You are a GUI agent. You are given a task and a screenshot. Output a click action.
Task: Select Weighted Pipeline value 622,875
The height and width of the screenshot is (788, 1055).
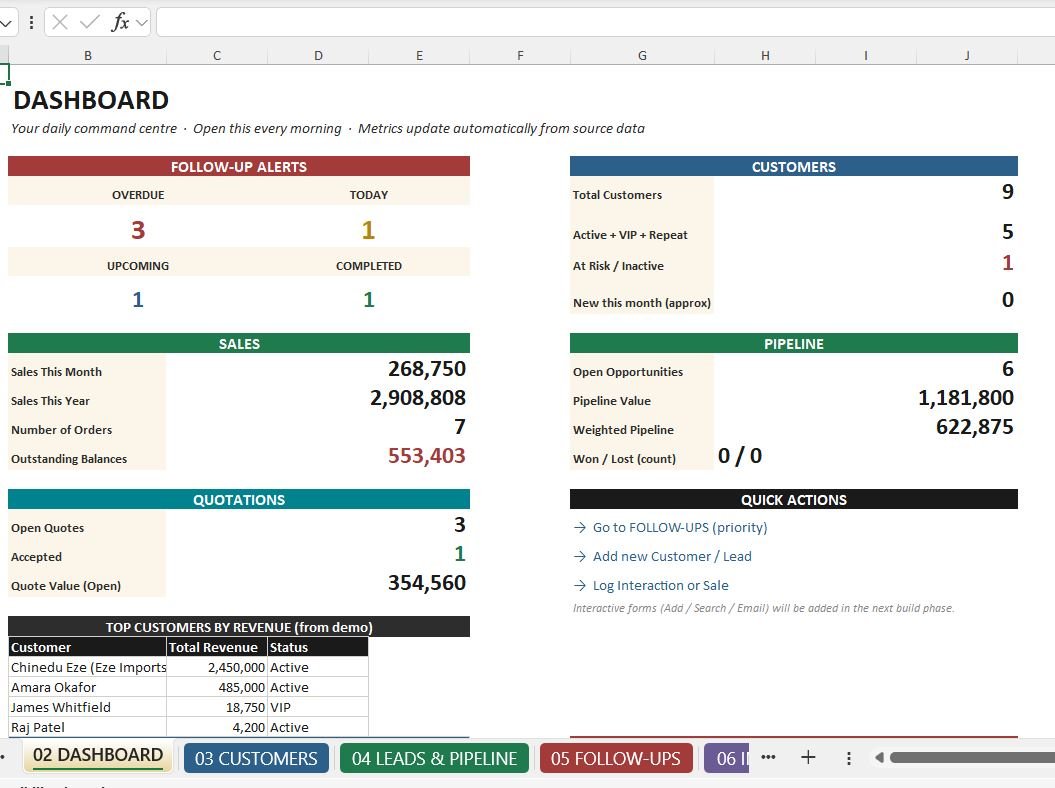coord(974,427)
